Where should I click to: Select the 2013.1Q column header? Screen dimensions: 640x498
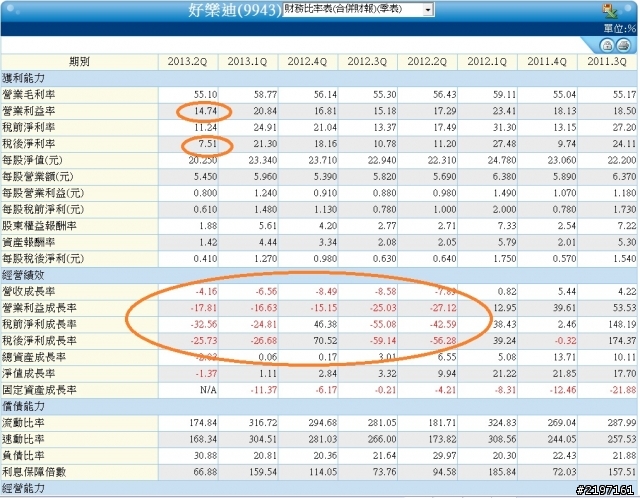pos(247,62)
